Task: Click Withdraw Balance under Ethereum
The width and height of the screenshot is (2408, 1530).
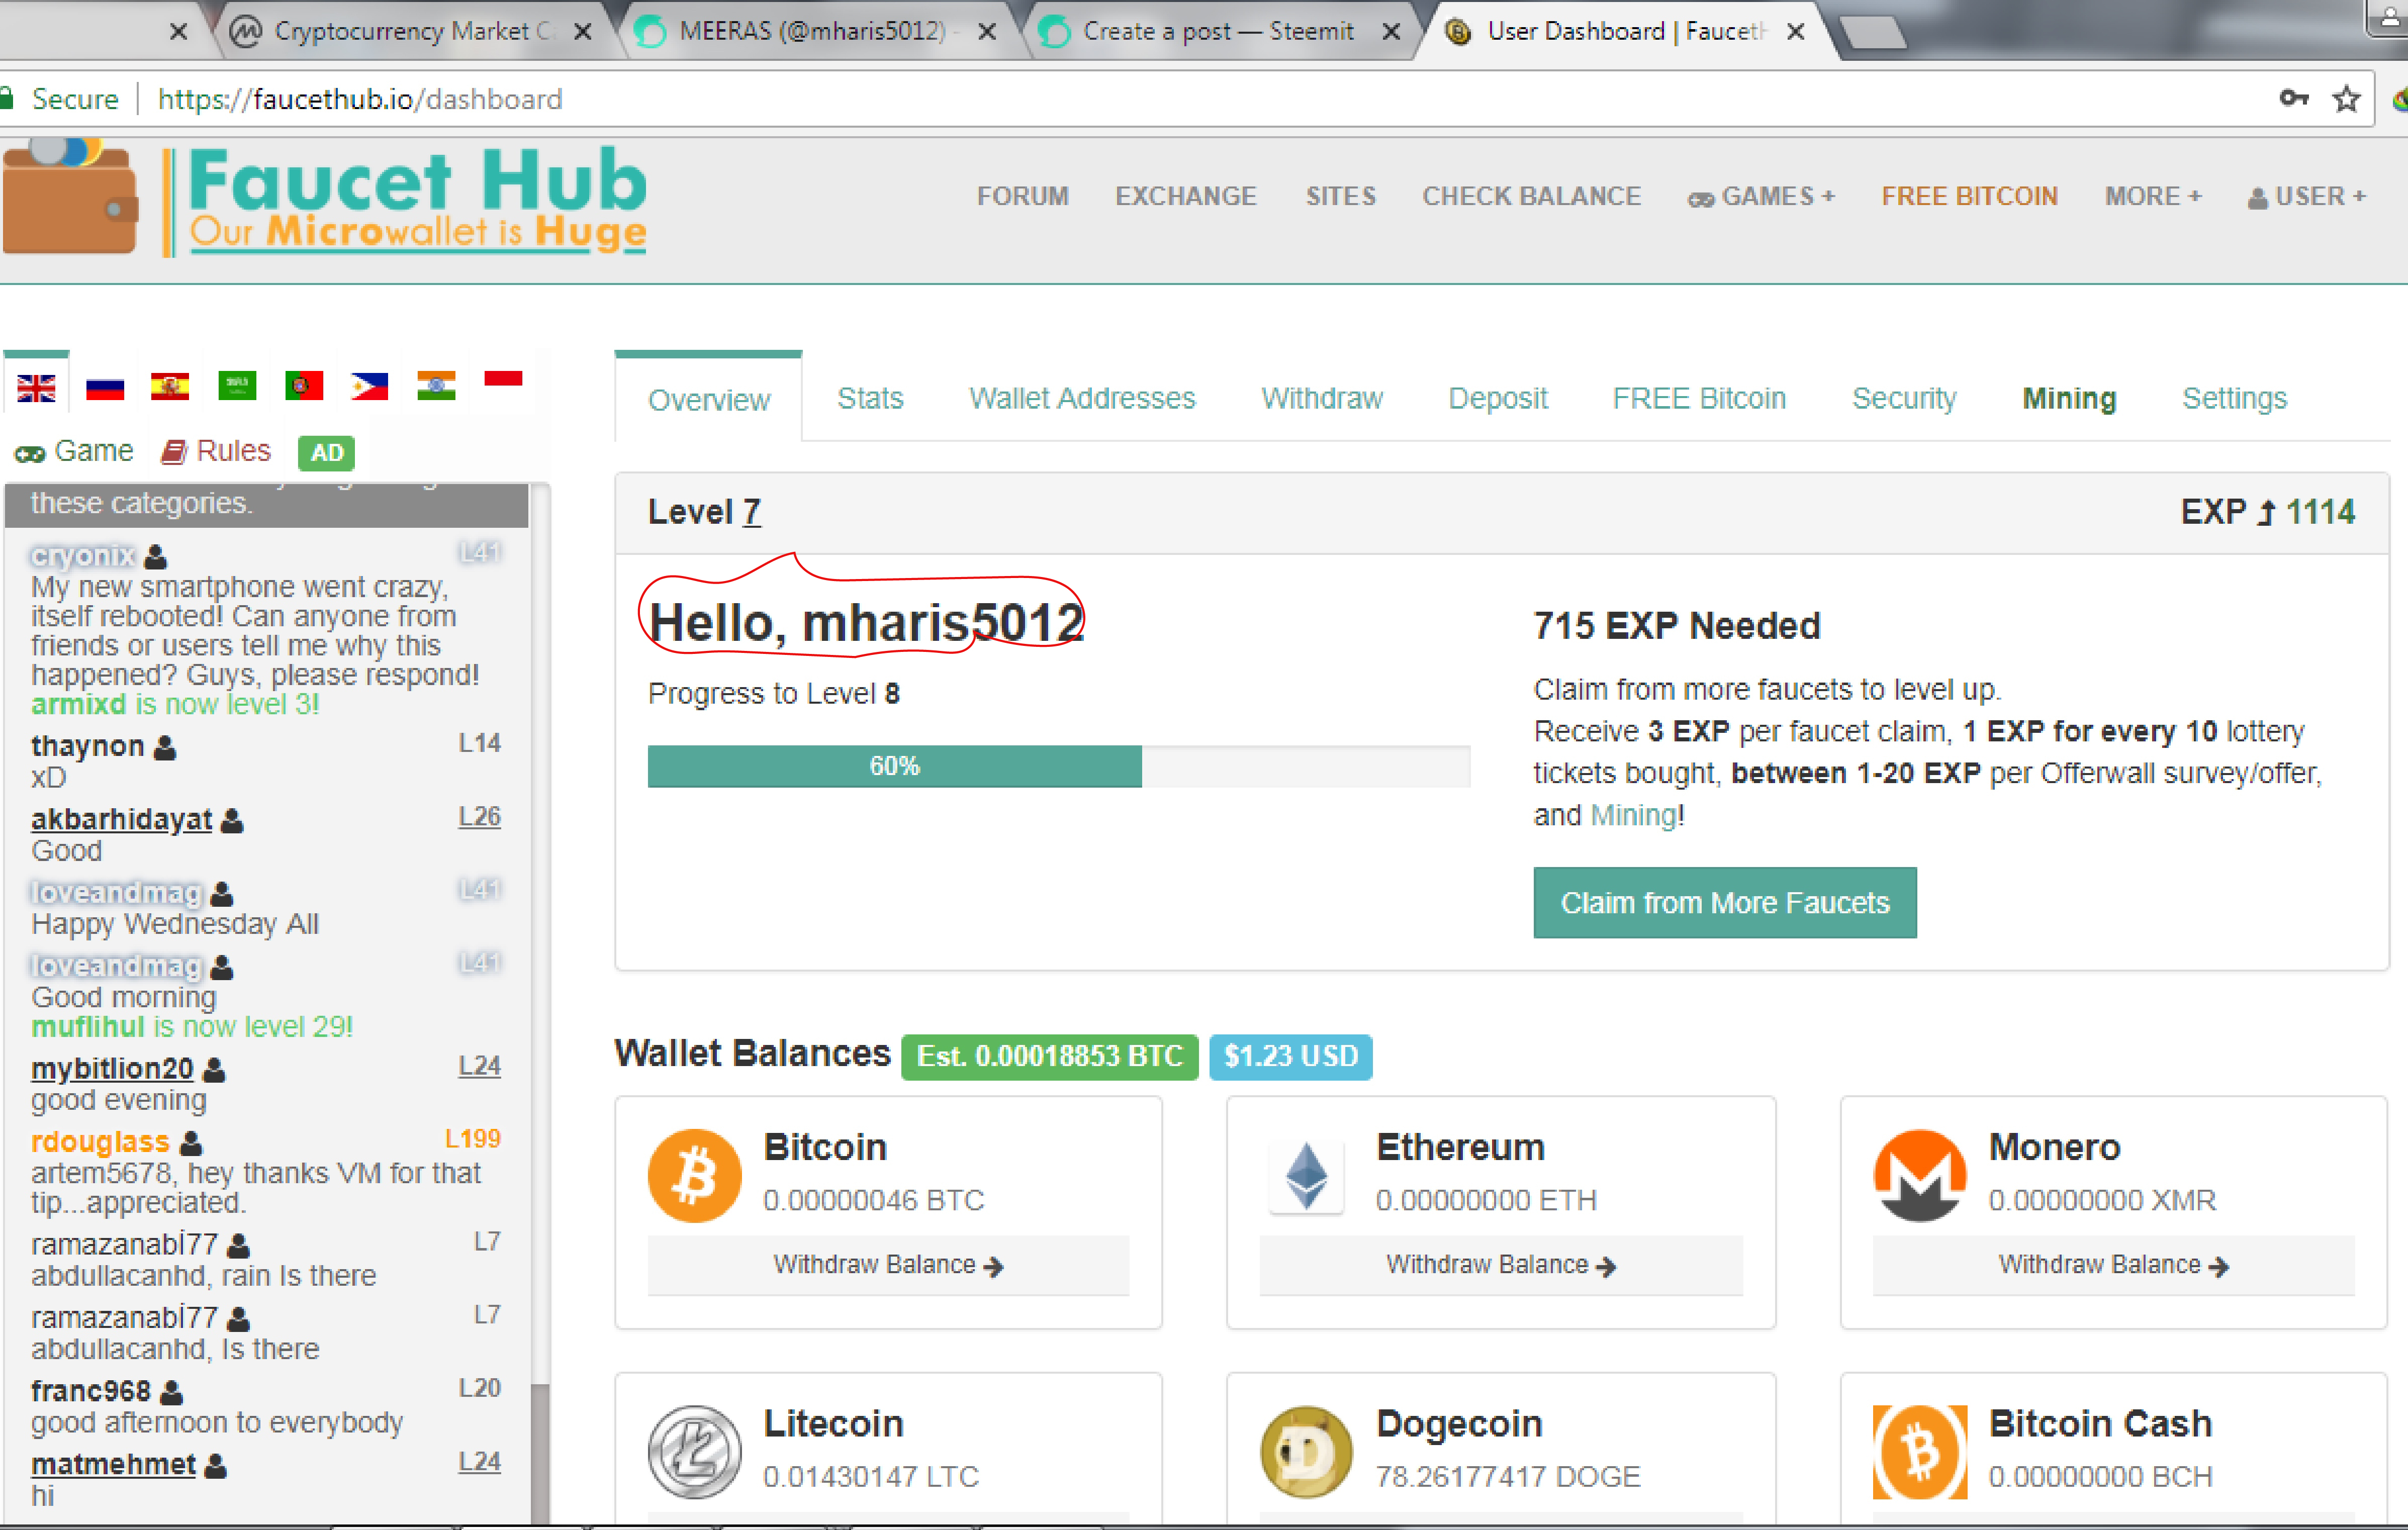Action: pos(1500,1265)
